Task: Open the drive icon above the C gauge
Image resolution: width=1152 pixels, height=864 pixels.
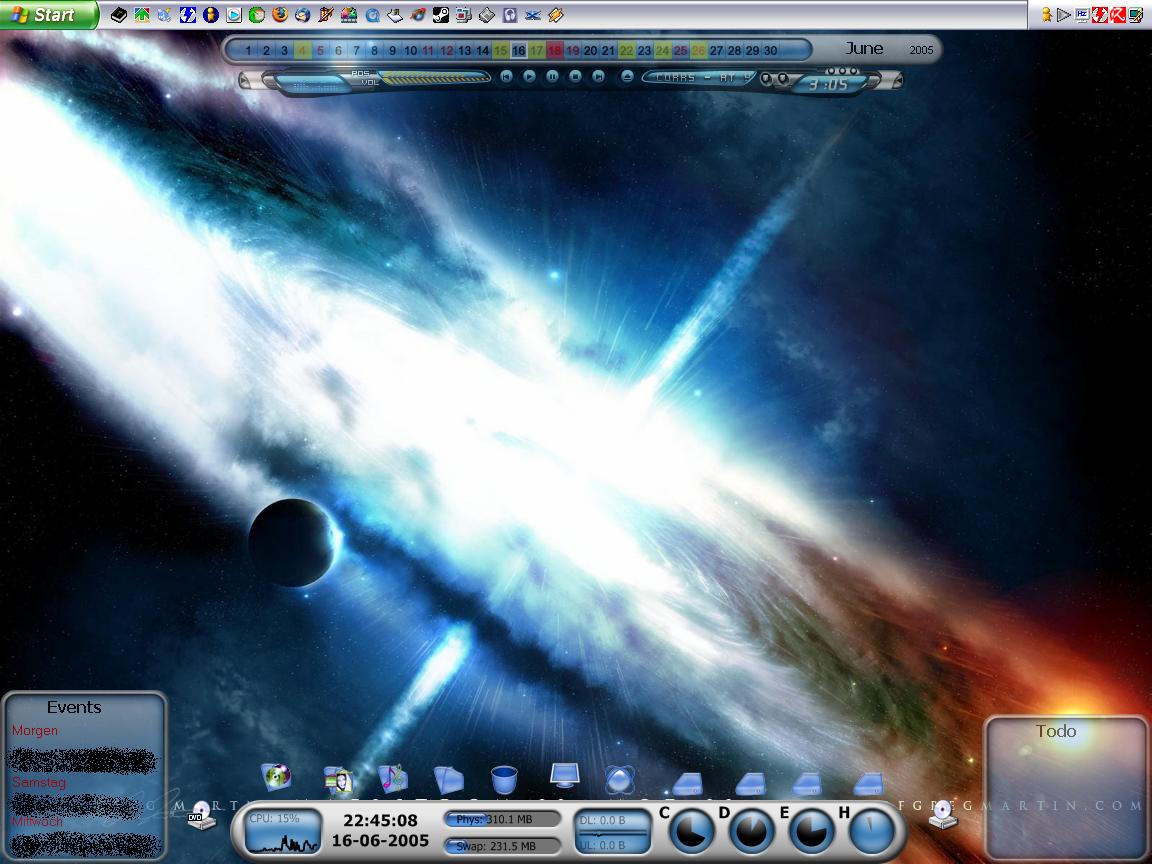Action: (x=688, y=784)
